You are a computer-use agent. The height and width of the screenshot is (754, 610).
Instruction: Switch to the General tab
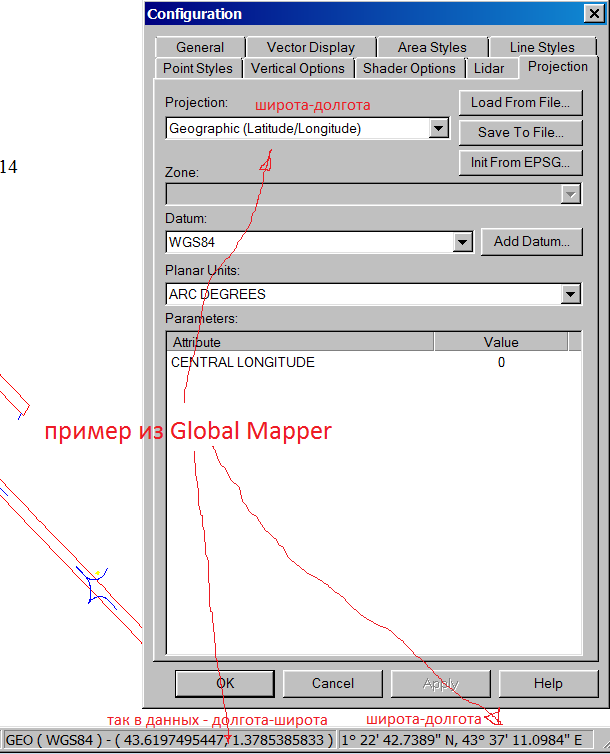click(200, 47)
